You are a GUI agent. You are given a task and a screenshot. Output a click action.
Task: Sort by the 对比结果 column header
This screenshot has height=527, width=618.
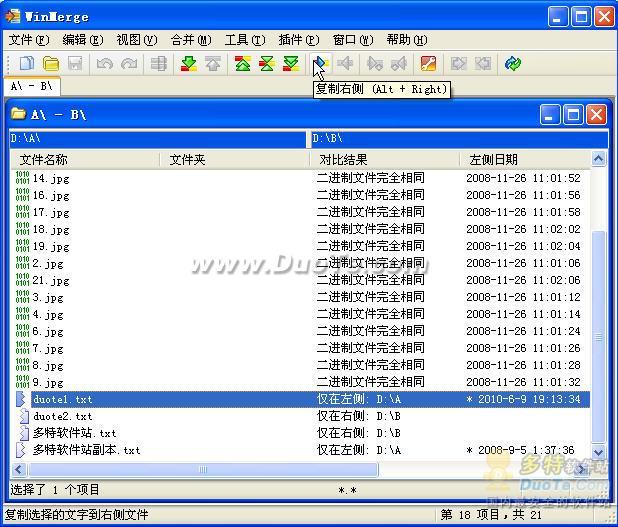385,160
